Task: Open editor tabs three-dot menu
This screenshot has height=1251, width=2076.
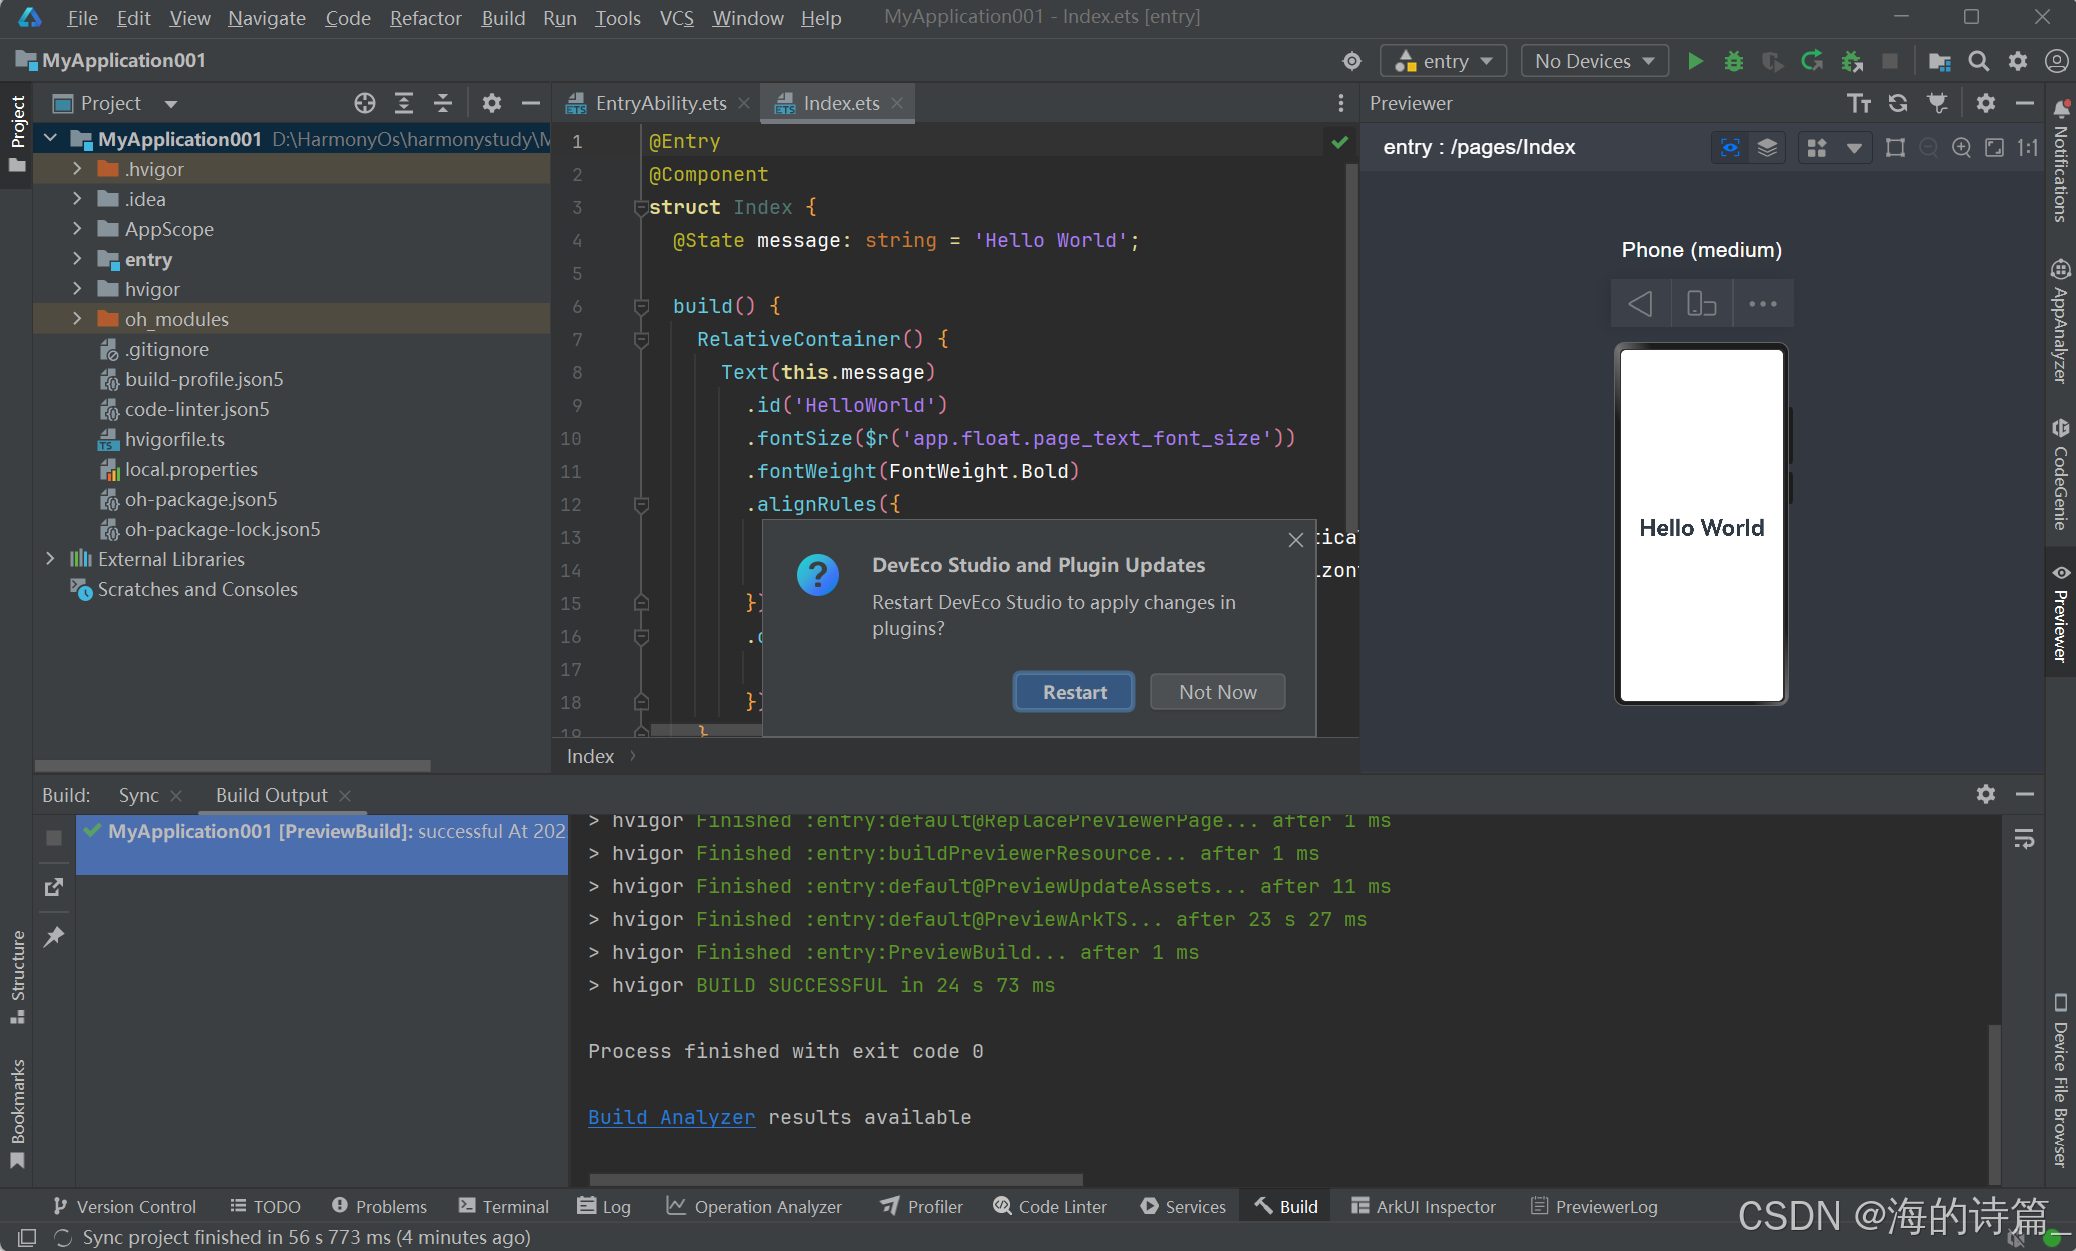Action: [1340, 103]
